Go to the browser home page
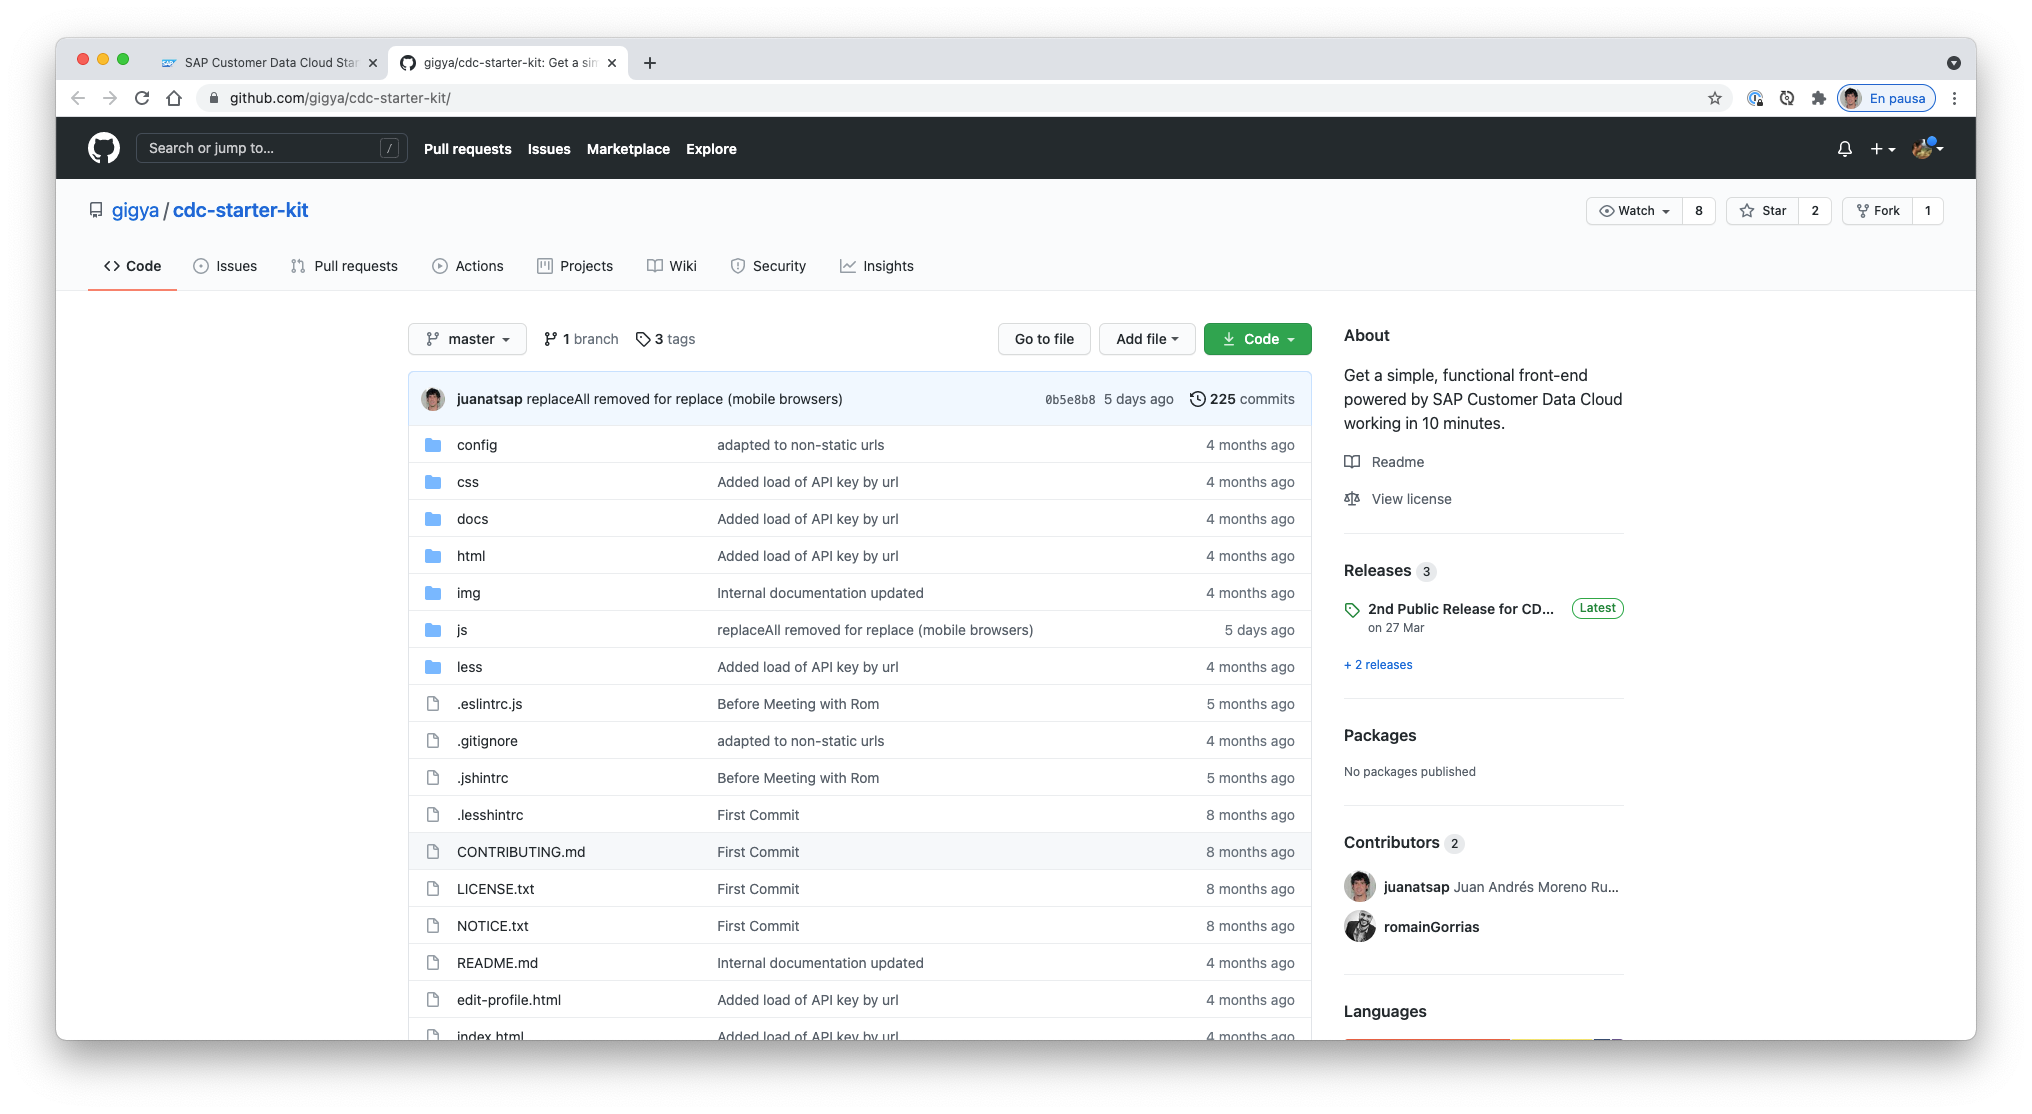This screenshot has width=2032, height=1114. (x=174, y=98)
